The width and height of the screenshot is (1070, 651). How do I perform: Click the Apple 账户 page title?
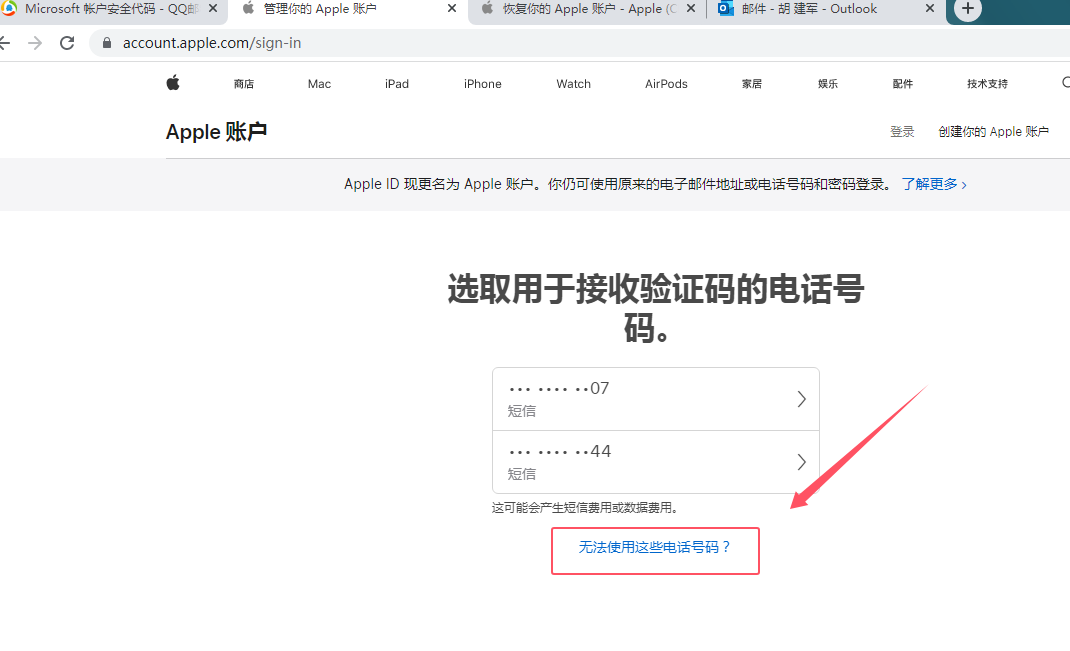point(216,132)
